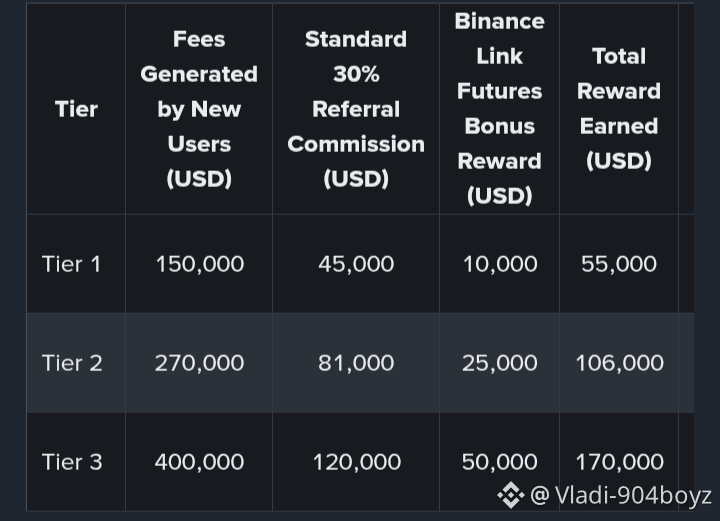Select the Tier 2 row label
Image resolution: width=720 pixels, height=521 pixels.
point(72,363)
